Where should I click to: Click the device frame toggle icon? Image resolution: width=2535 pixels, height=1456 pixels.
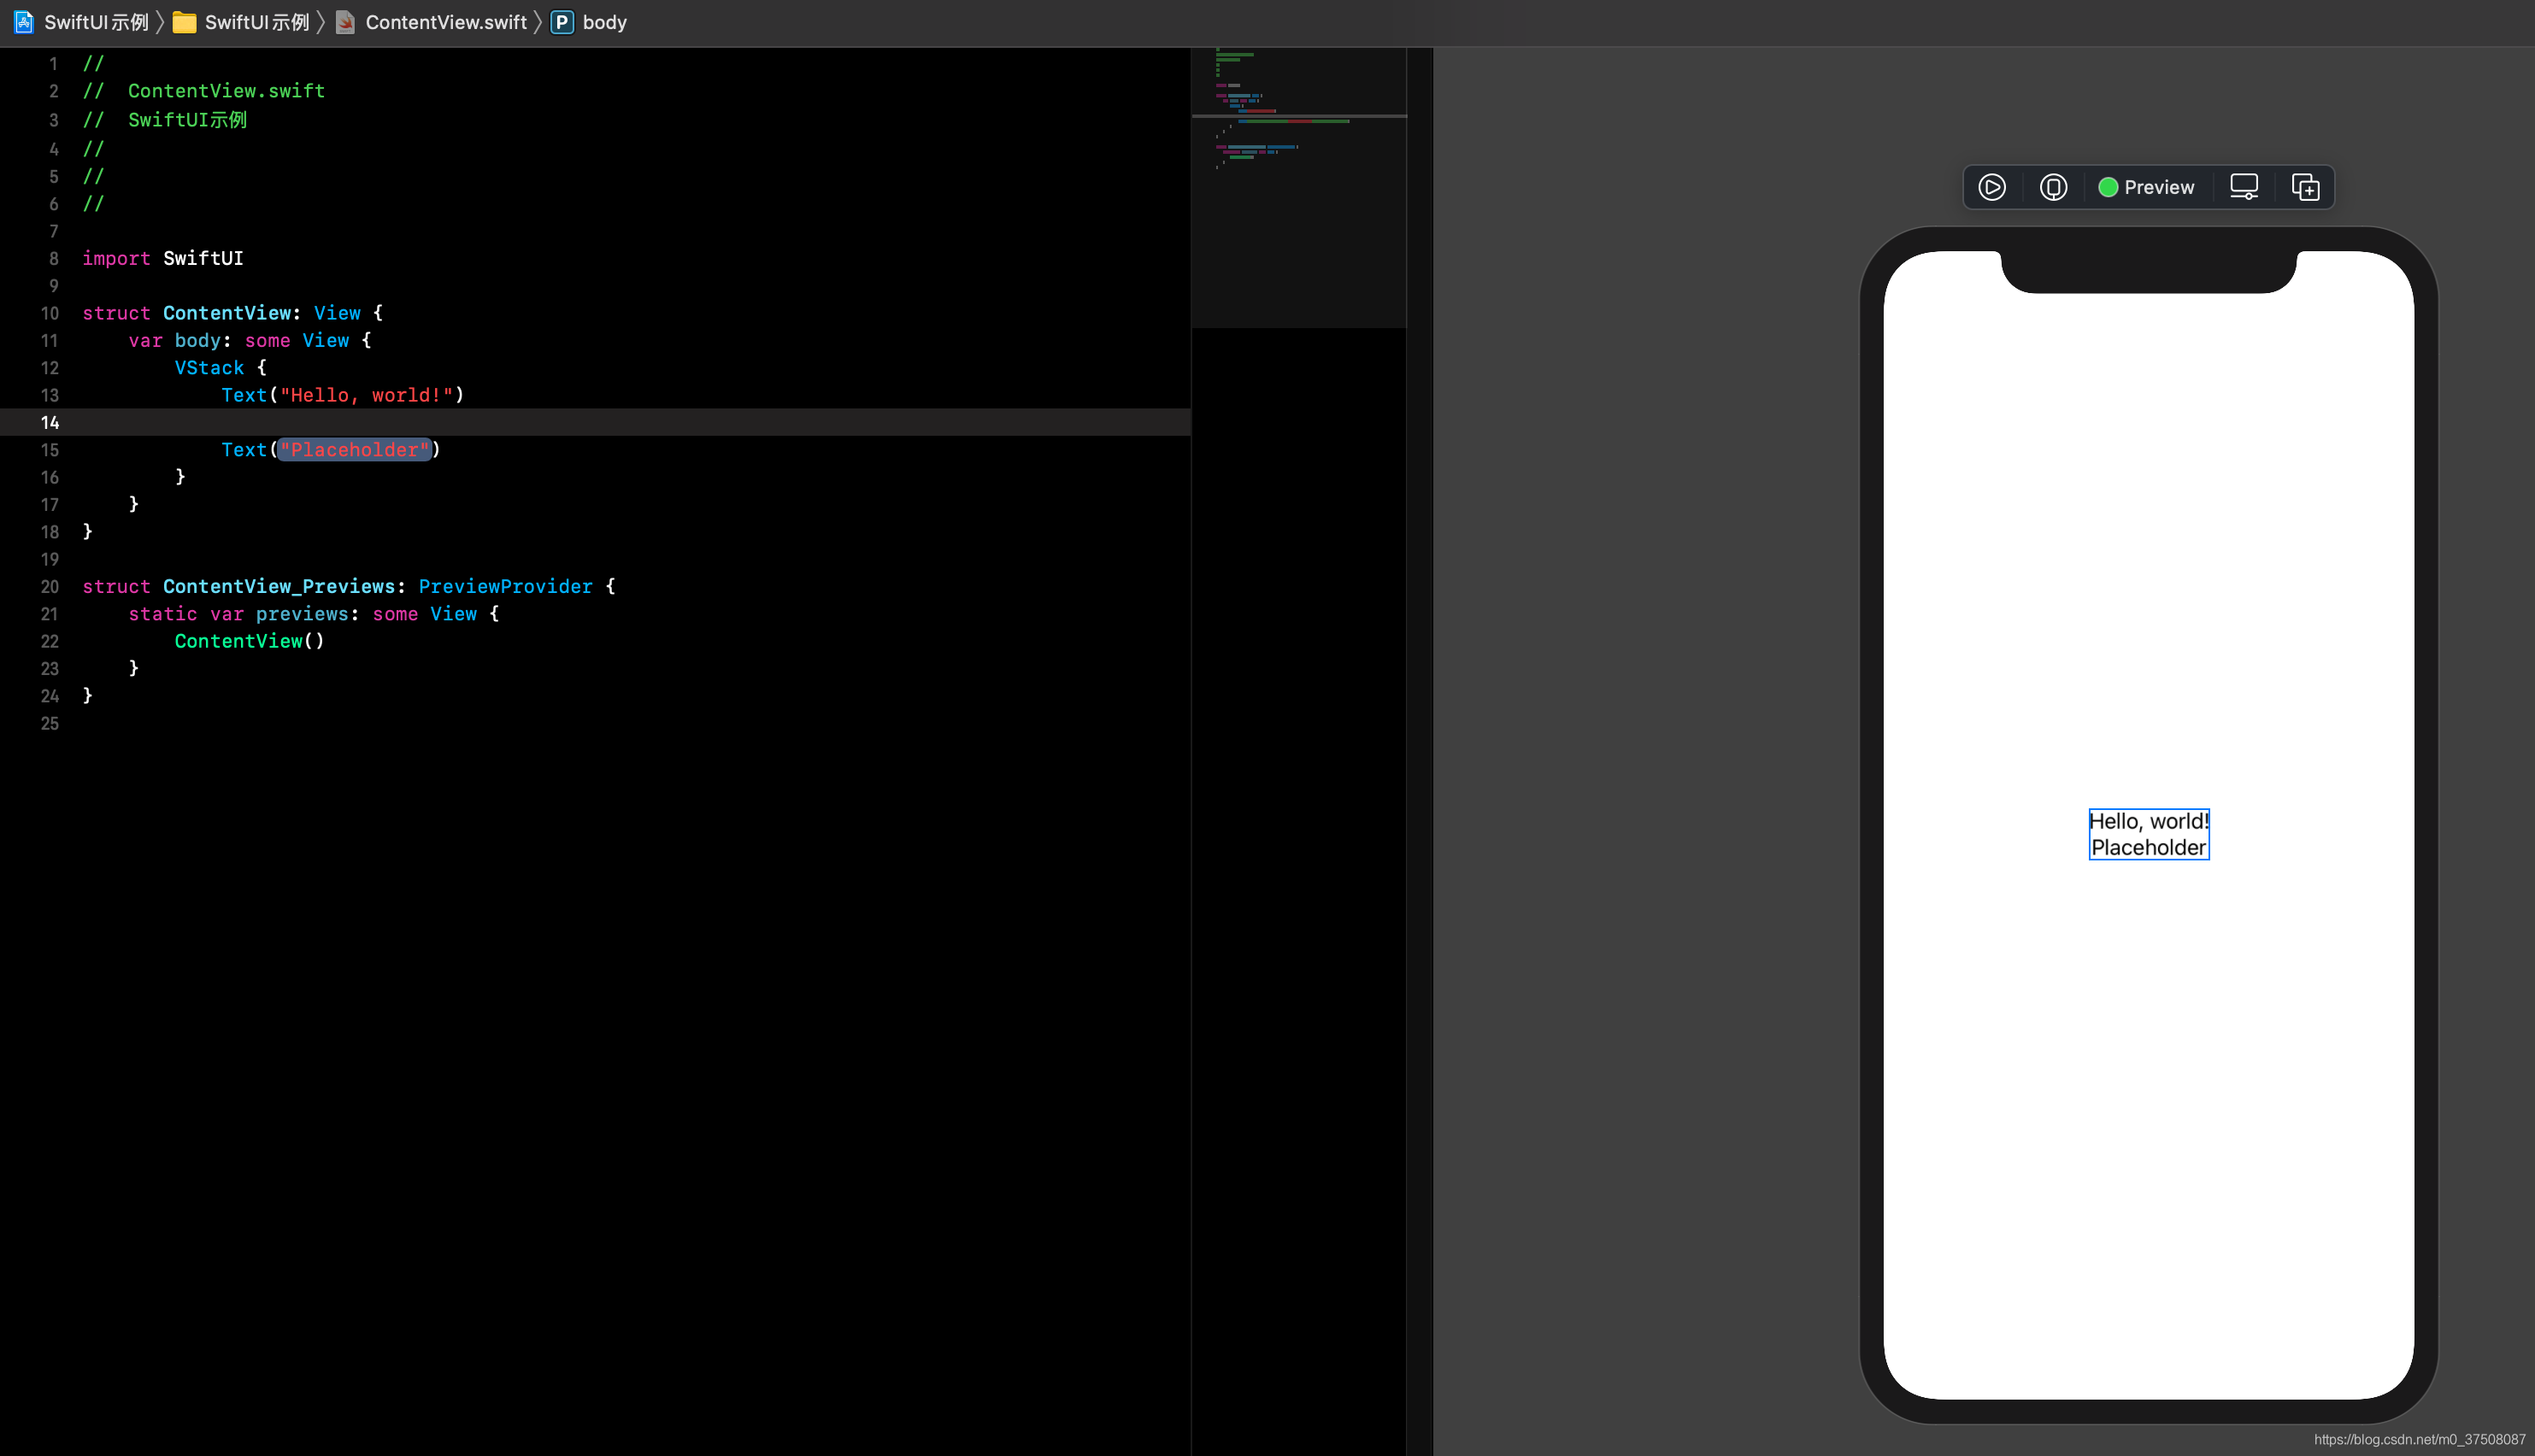pyautogui.click(x=2246, y=186)
